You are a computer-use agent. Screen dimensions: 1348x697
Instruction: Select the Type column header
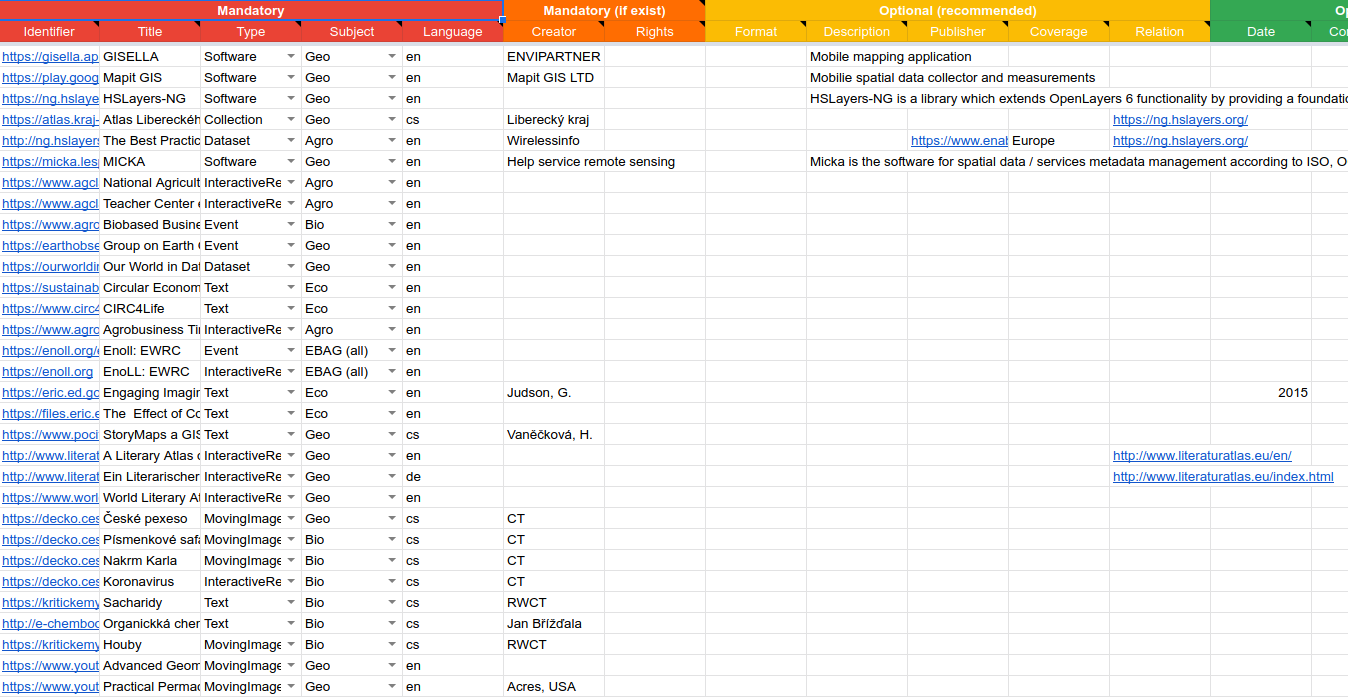[x=251, y=32]
